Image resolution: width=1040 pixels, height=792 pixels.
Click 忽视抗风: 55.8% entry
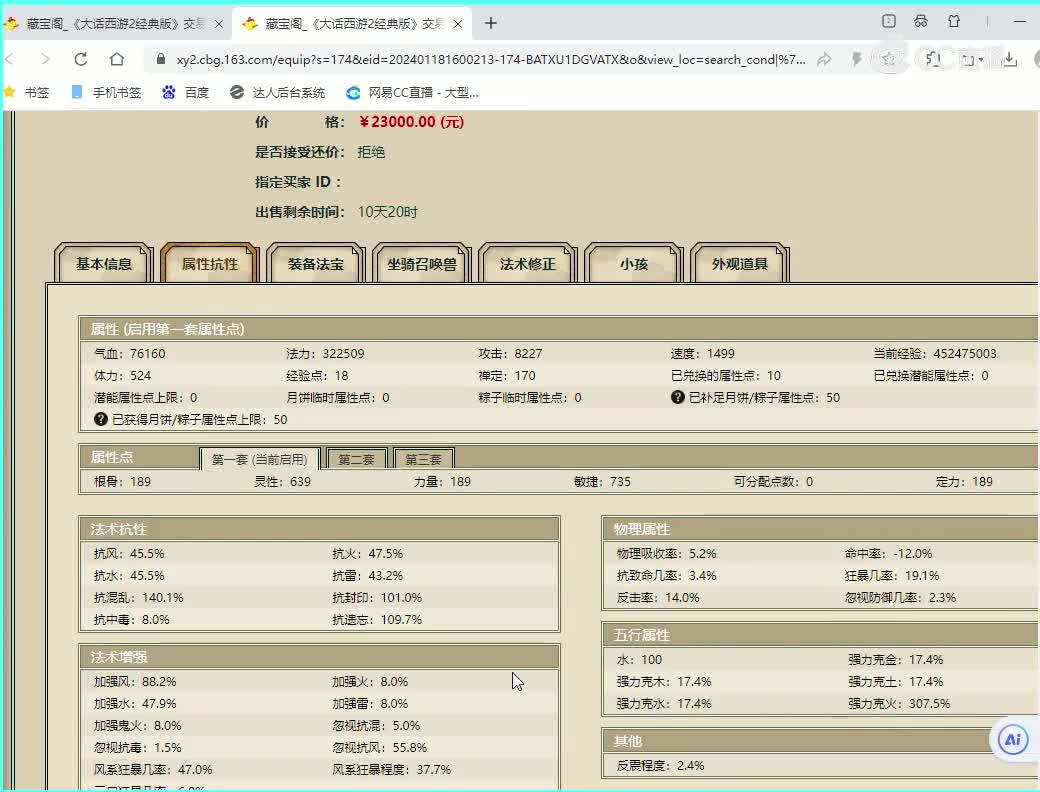click(379, 748)
